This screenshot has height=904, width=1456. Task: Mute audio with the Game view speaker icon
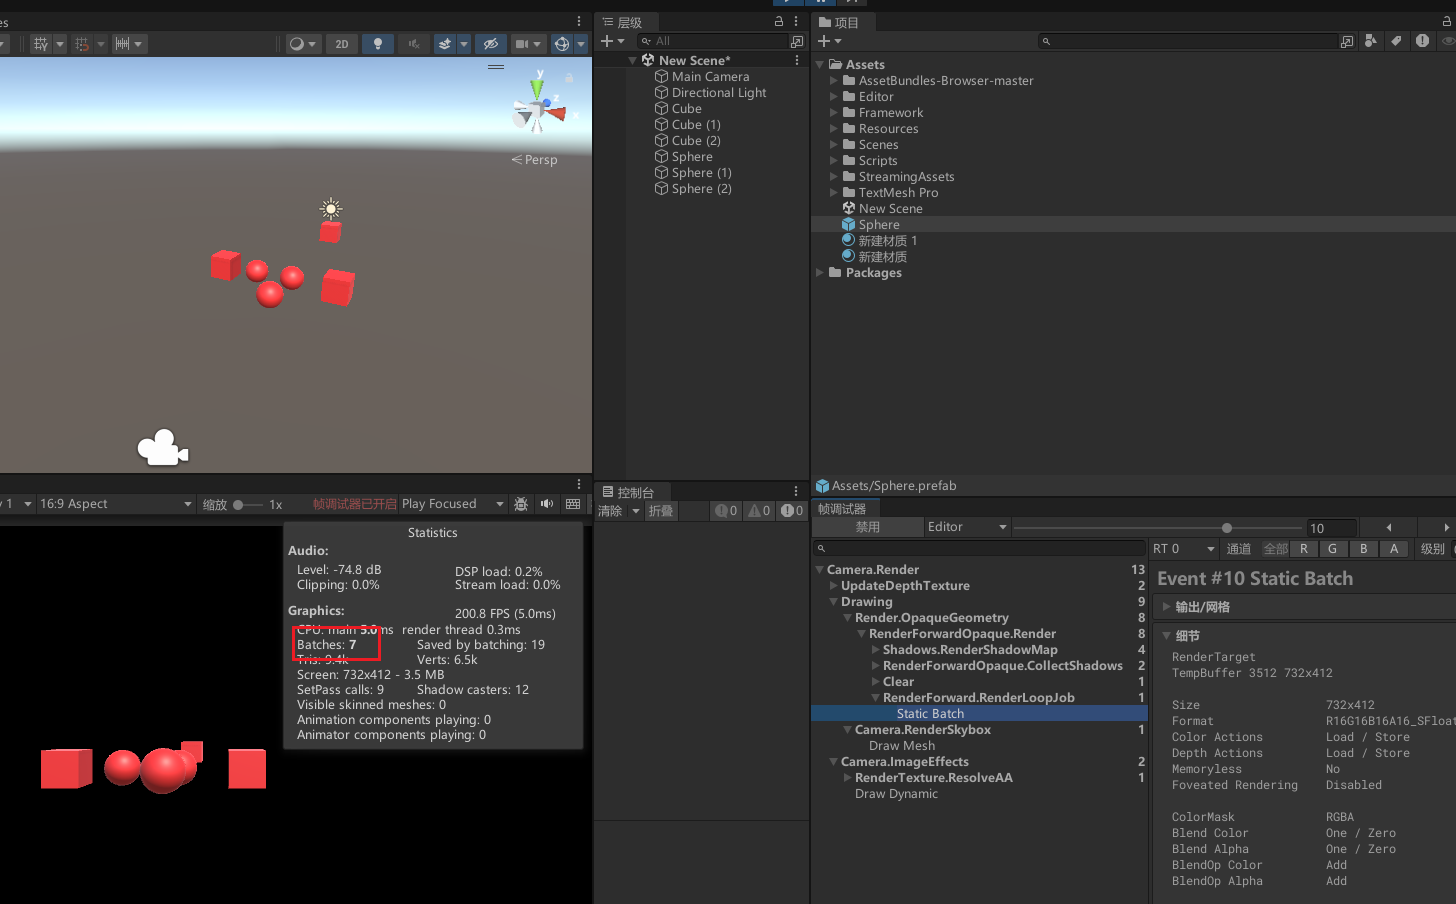click(547, 504)
